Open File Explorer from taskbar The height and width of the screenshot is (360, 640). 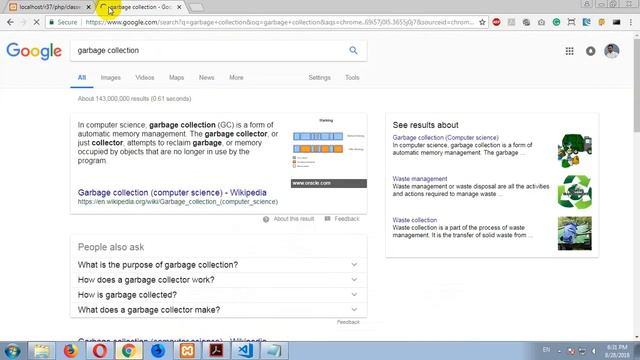[x=41, y=351]
